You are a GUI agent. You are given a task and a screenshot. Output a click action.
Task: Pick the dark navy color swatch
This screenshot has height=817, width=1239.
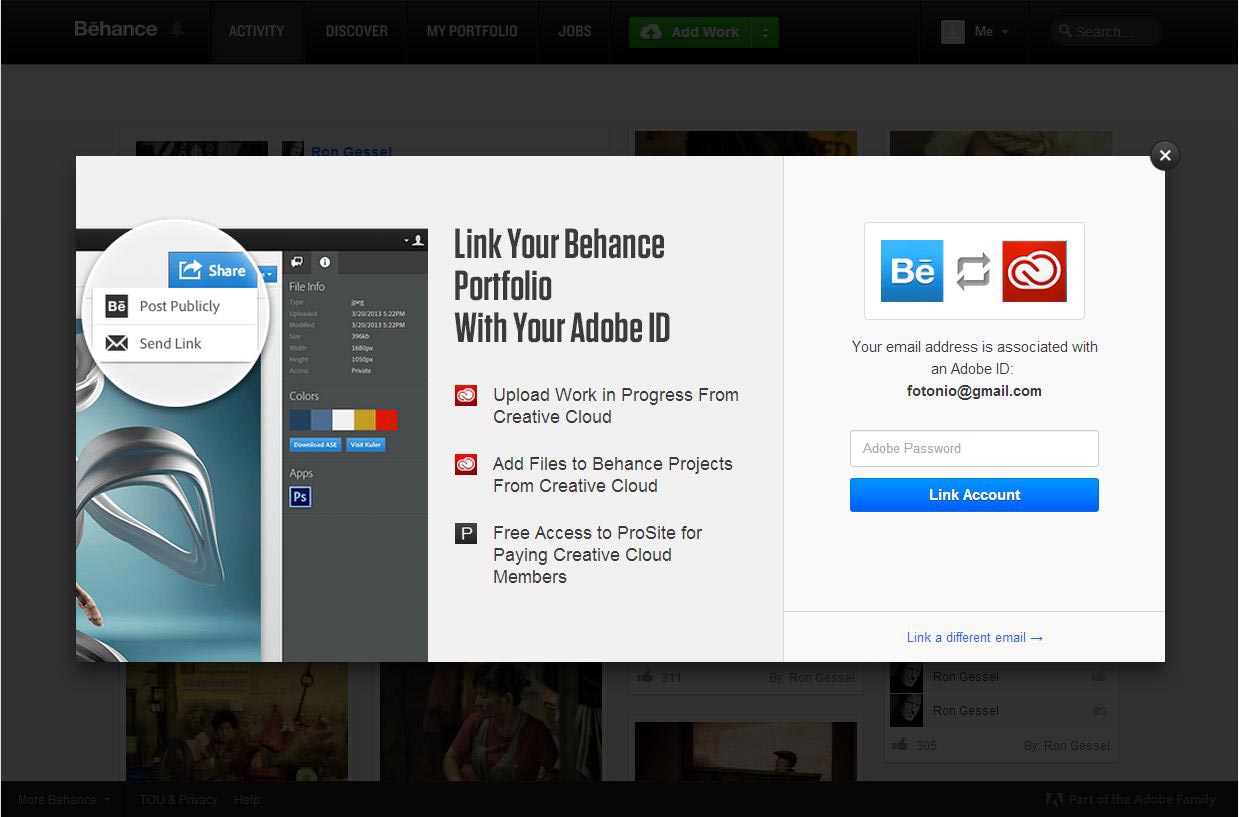(300, 420)
